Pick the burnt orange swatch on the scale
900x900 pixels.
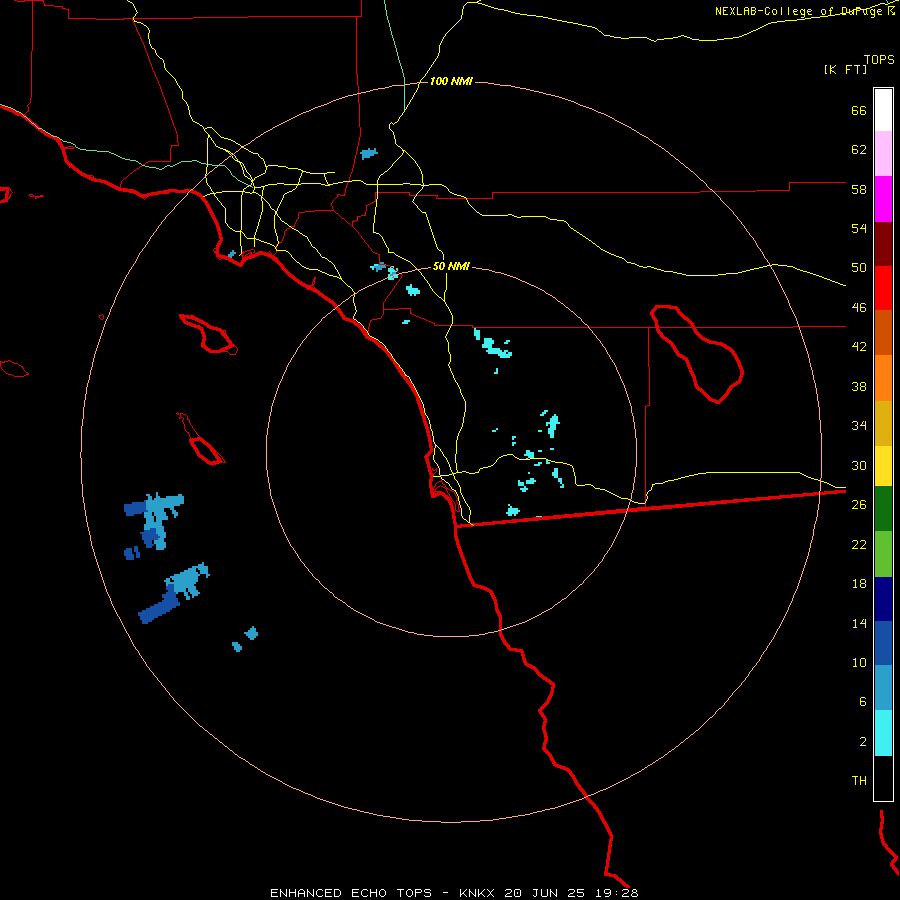point(883,332)
